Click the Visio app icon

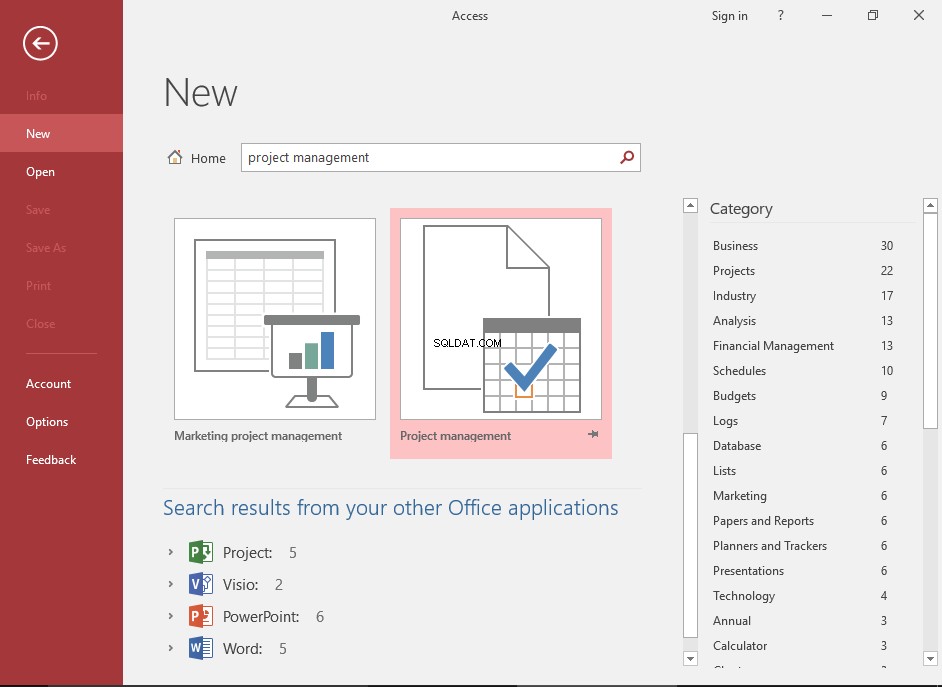click(x=201, y=584)
